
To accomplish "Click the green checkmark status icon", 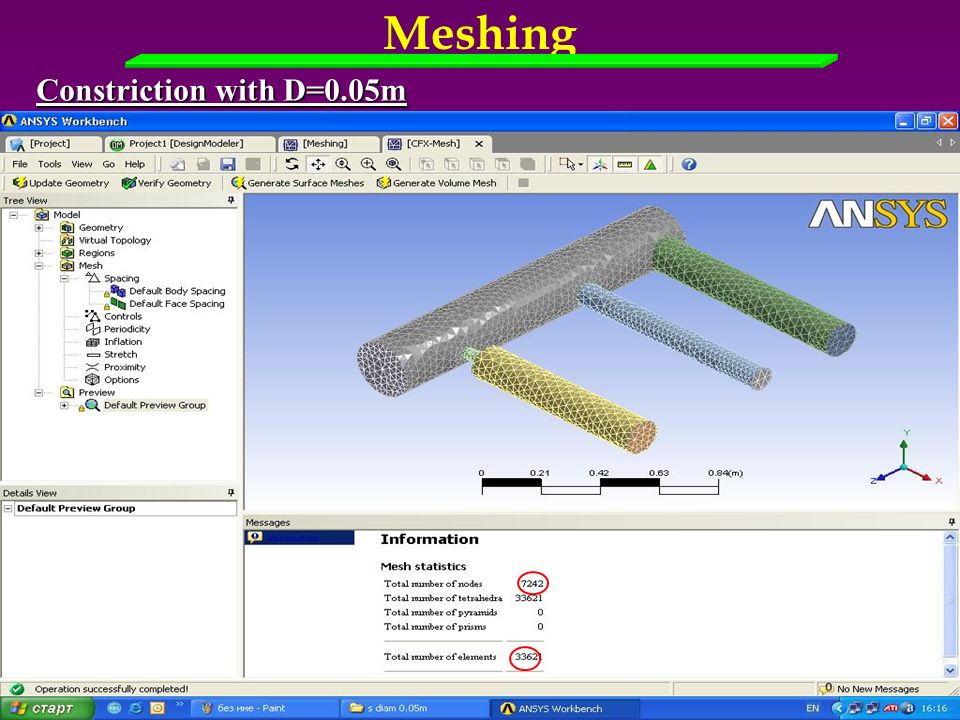I will (17, 689).
